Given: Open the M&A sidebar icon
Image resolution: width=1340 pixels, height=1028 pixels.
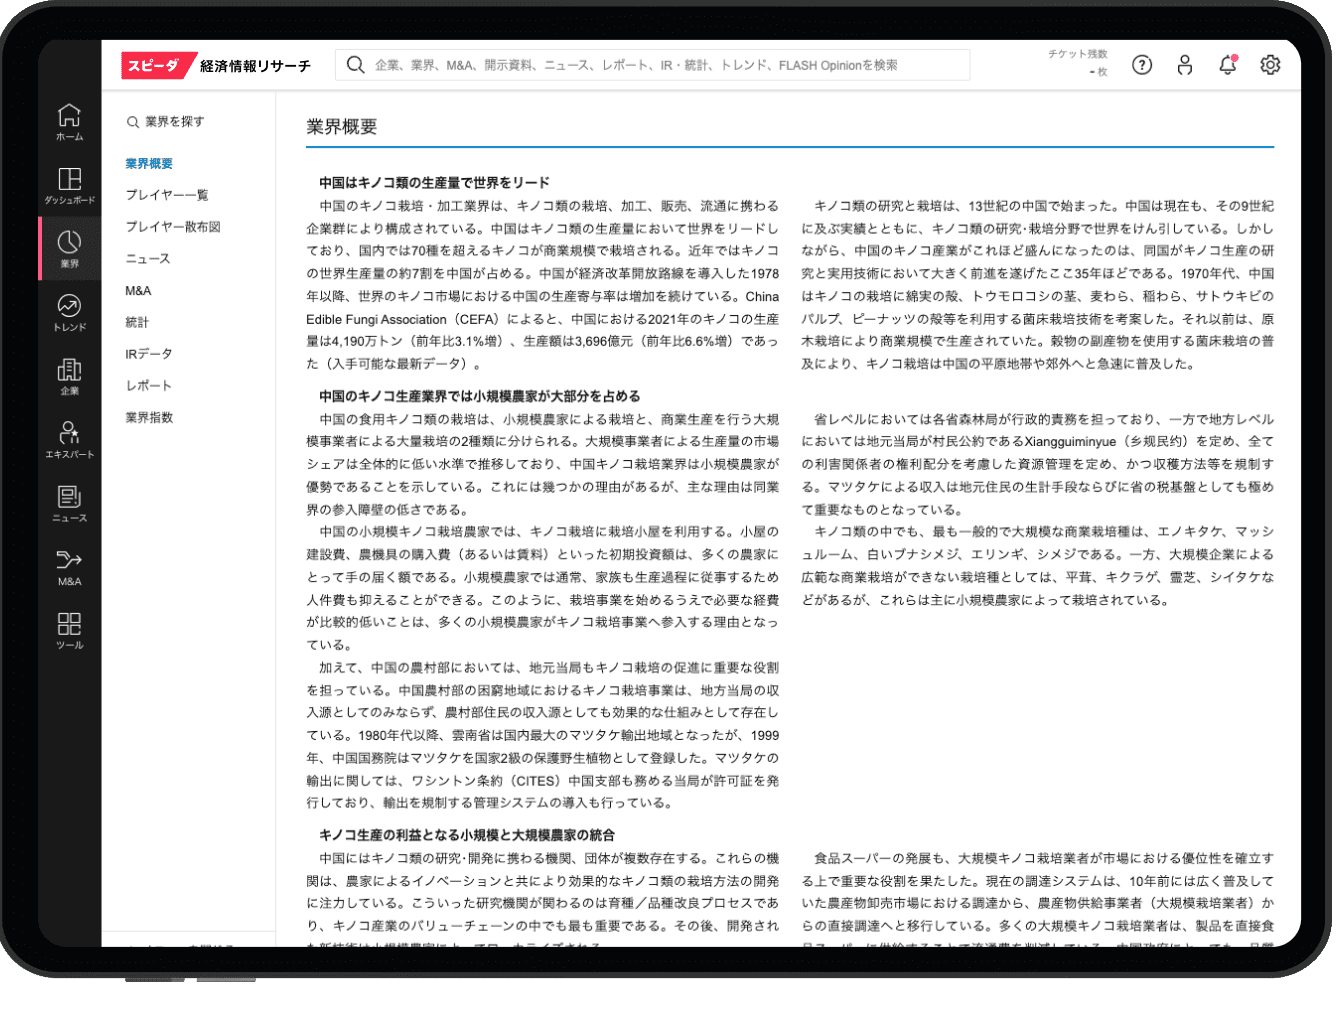Looking at the screenshot, I should click(69, 566).
